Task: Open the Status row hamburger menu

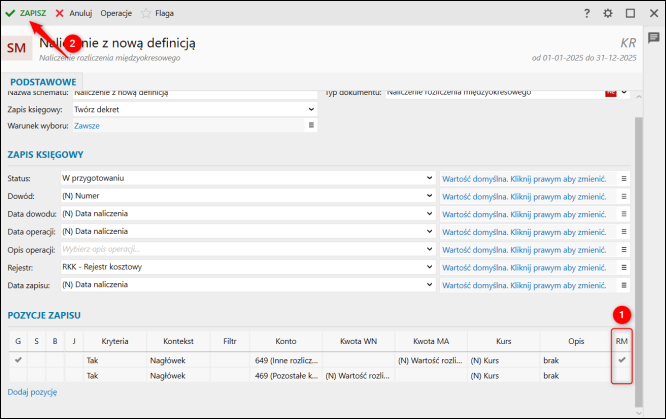Action: pos(625,178)
